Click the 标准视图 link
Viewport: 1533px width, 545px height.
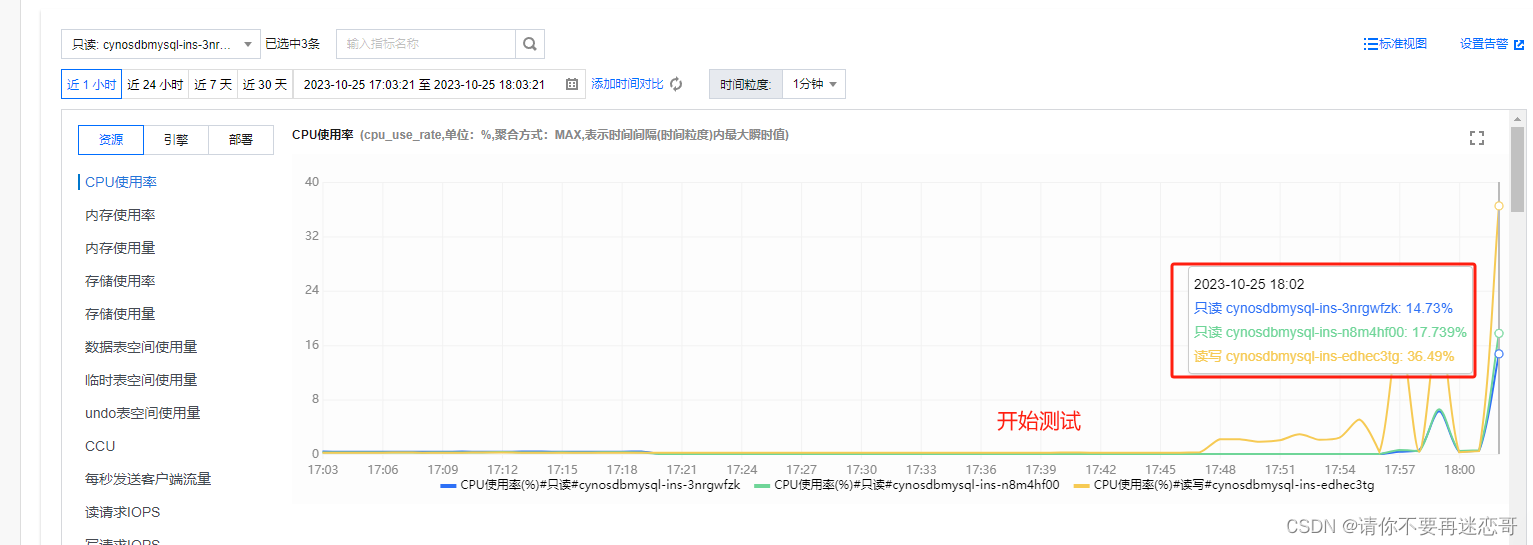click(x=1403, y=44)
